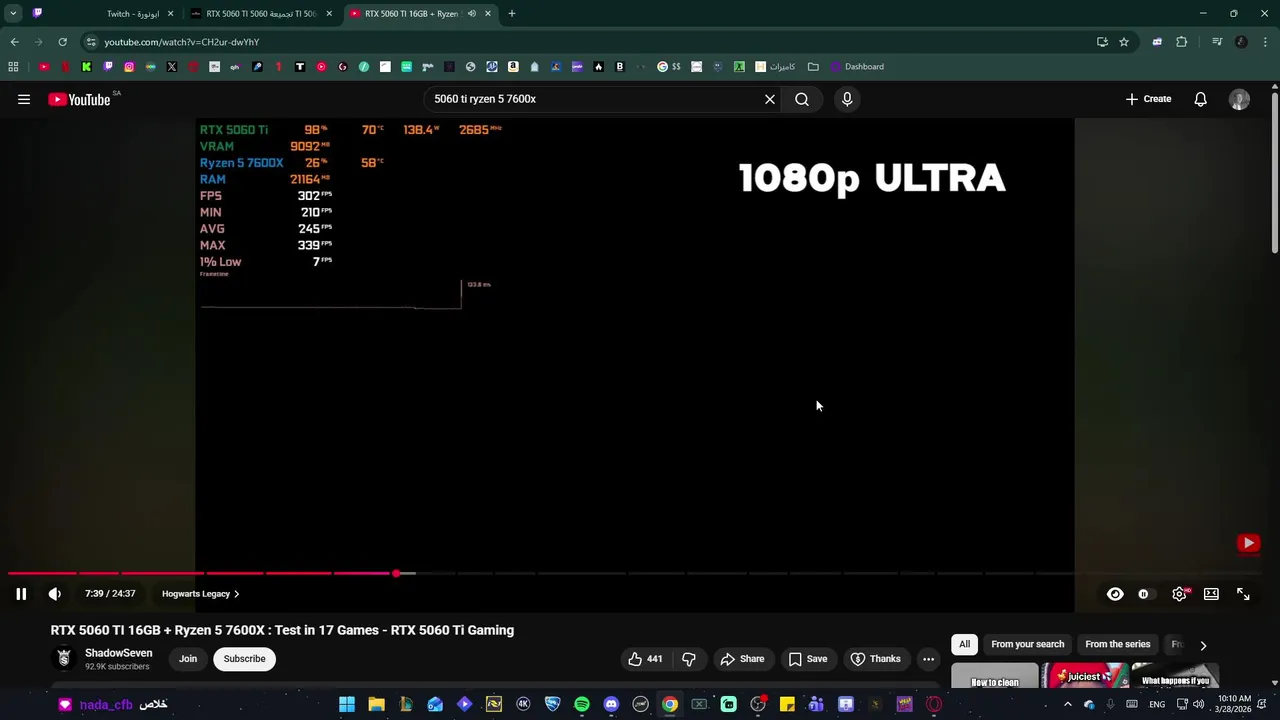This screenshot has width=1280, height=720.
Task: Click the red progress scrubber handle
Action: tap(397, 573)
